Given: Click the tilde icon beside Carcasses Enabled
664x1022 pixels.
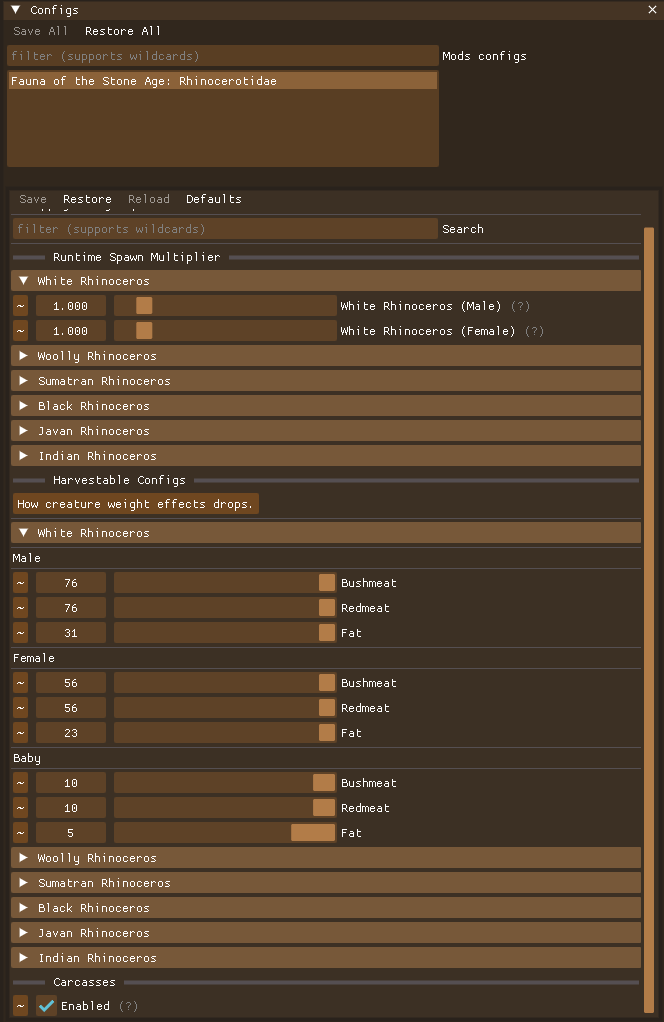Looking at the screenshot, I should [x=20, y=1006].
